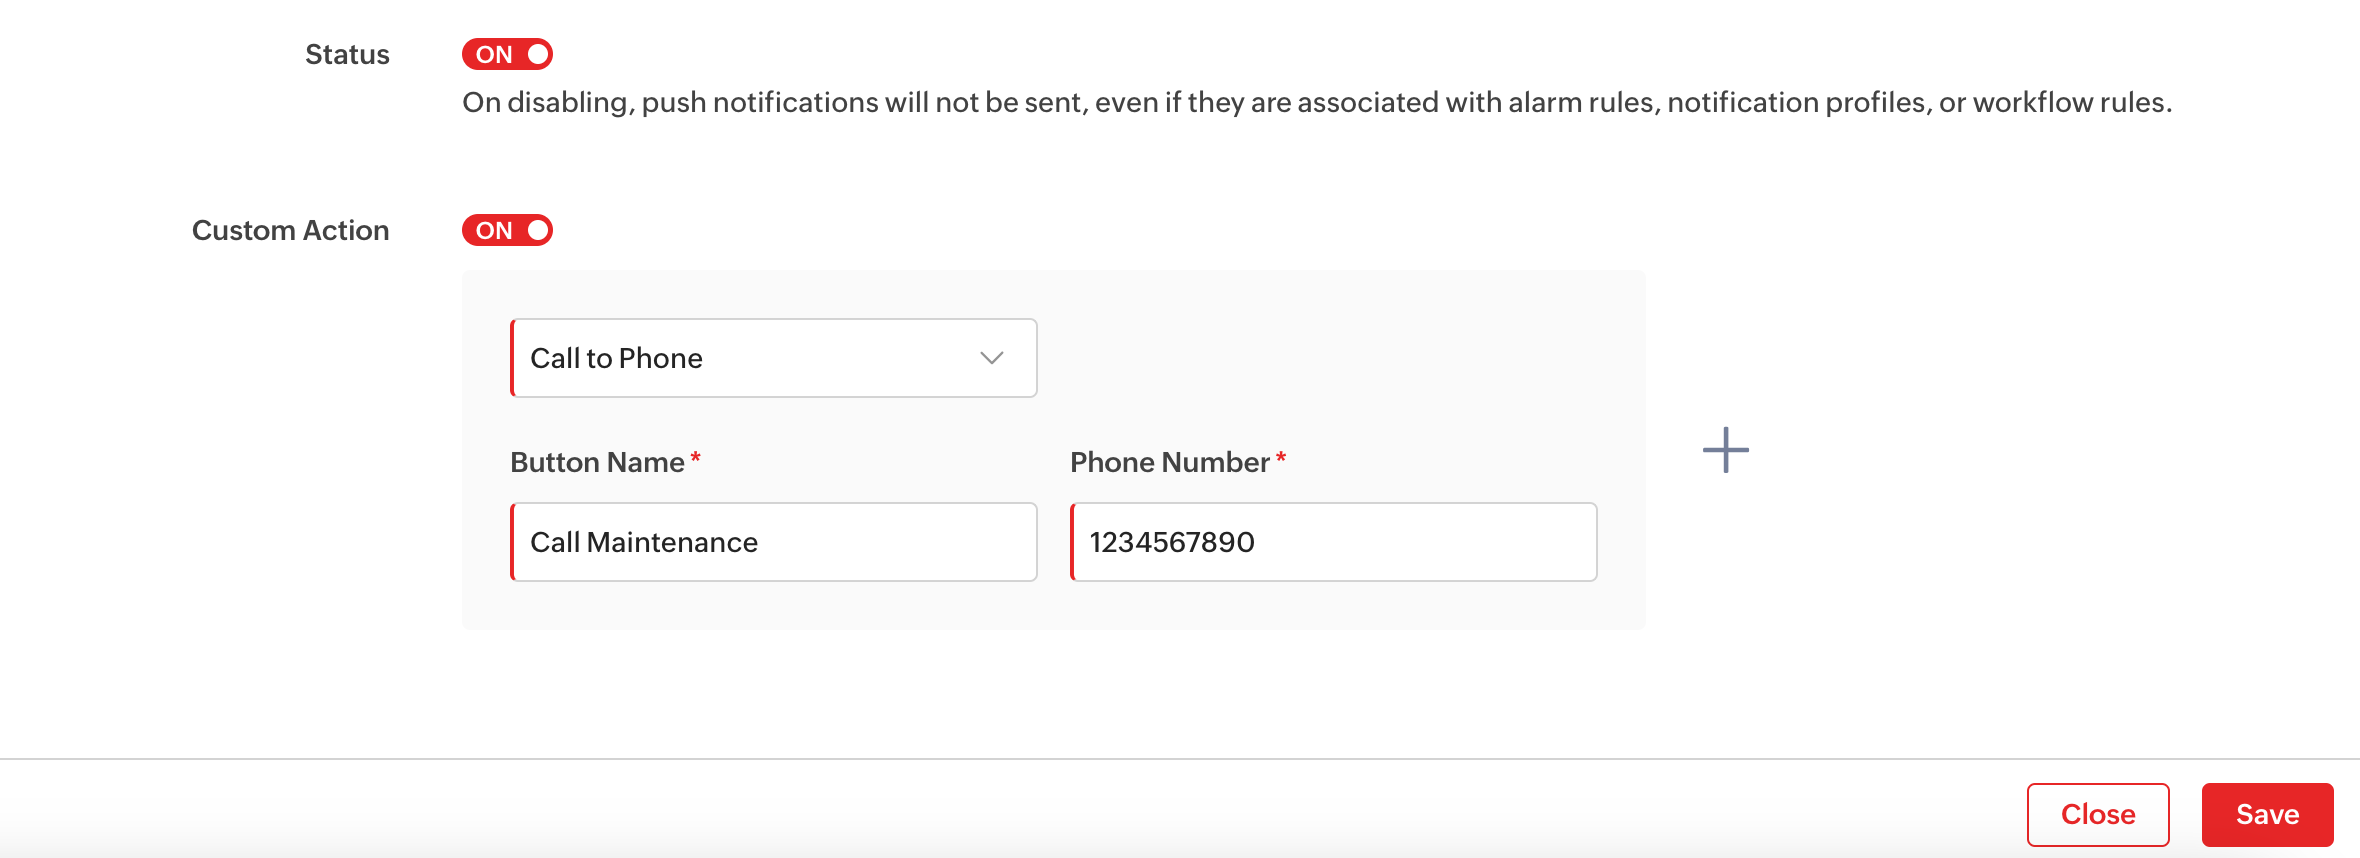Click the Status label

click(x=347, y=54)
